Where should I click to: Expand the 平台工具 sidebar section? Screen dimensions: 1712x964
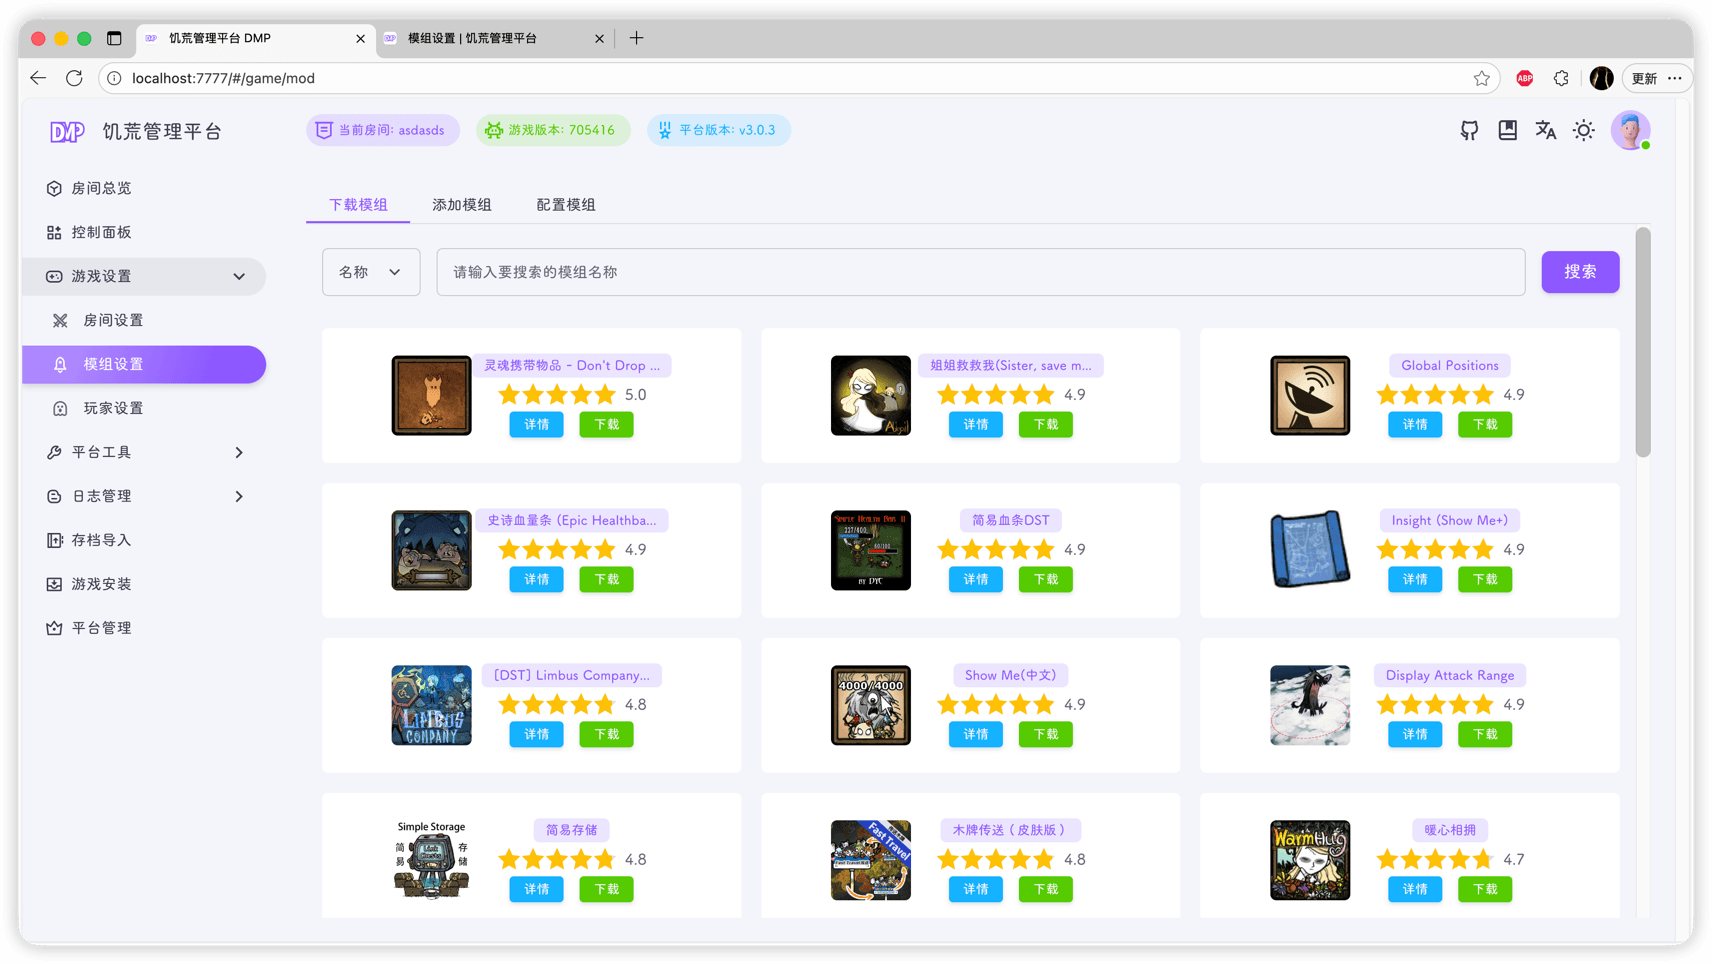point(238,452)
